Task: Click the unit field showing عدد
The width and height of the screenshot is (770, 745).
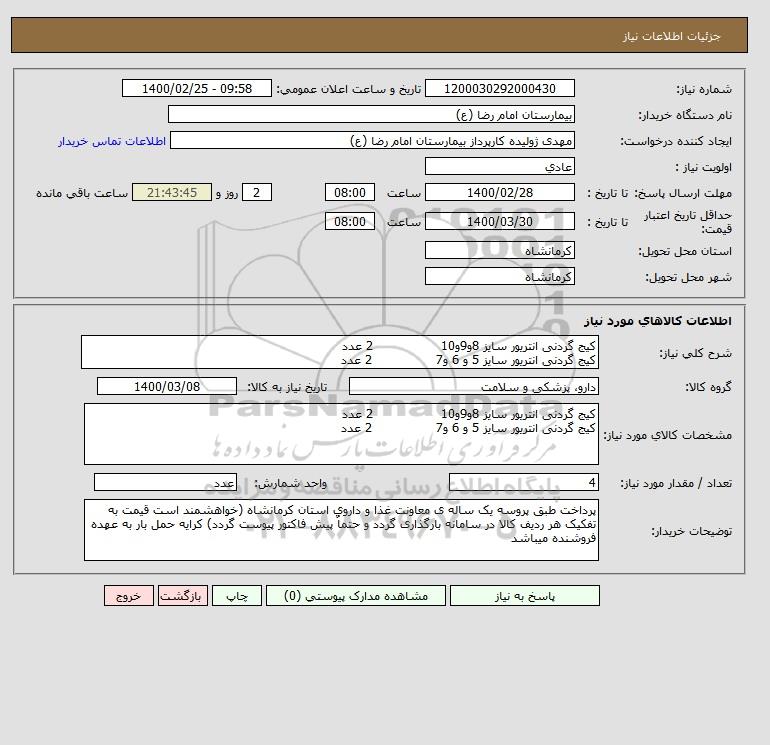Action: [x=165, y=483]
